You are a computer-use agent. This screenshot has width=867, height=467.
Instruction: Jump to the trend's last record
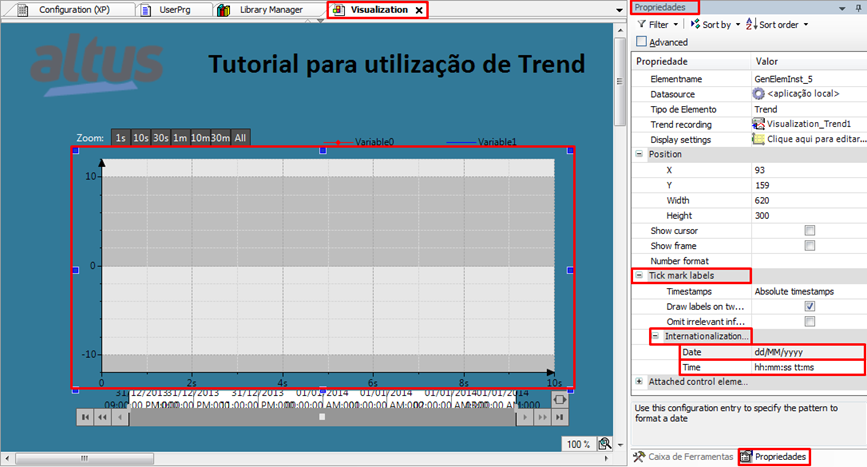point(559,417)
